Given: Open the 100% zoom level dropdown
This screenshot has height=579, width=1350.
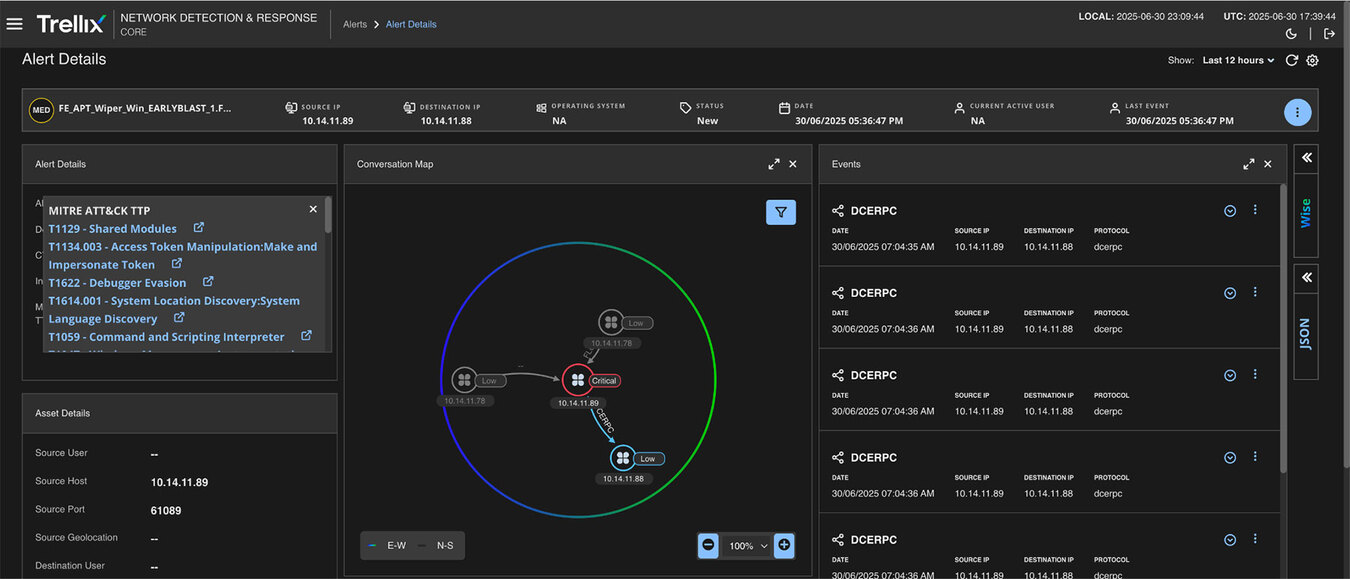Looking at the screenshot, I should coord(747,546).
